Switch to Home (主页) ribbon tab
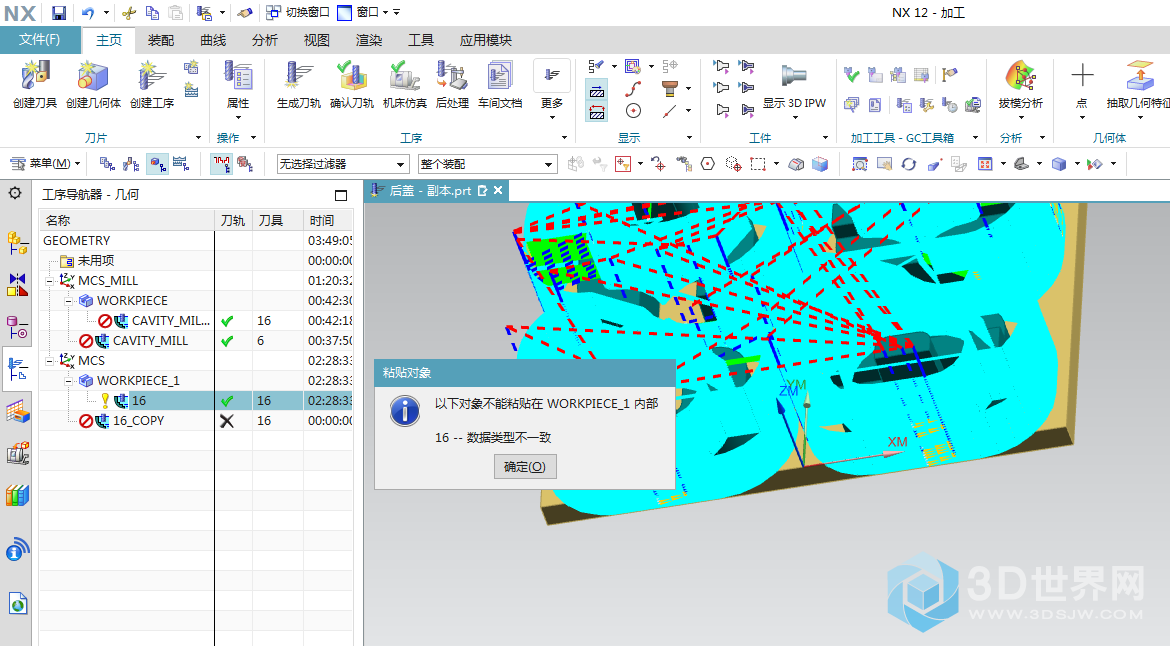Viewport: 1170px width, 646px height. [x=108, y=40]
